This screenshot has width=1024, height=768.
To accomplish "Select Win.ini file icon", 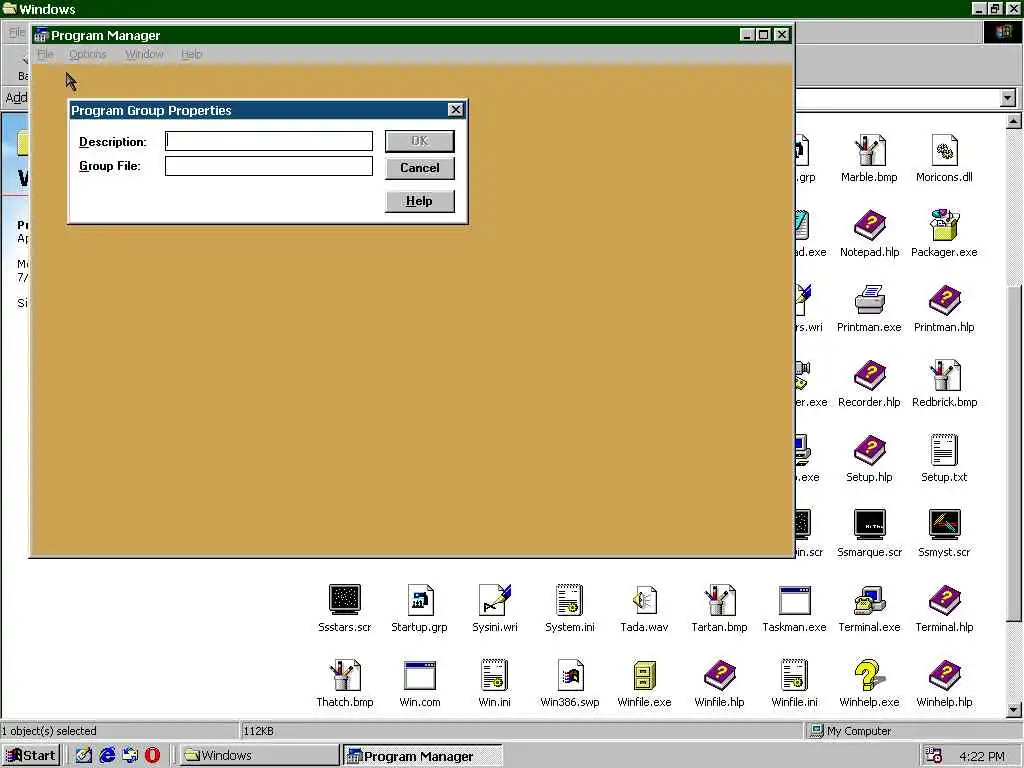I will point(494,675).
